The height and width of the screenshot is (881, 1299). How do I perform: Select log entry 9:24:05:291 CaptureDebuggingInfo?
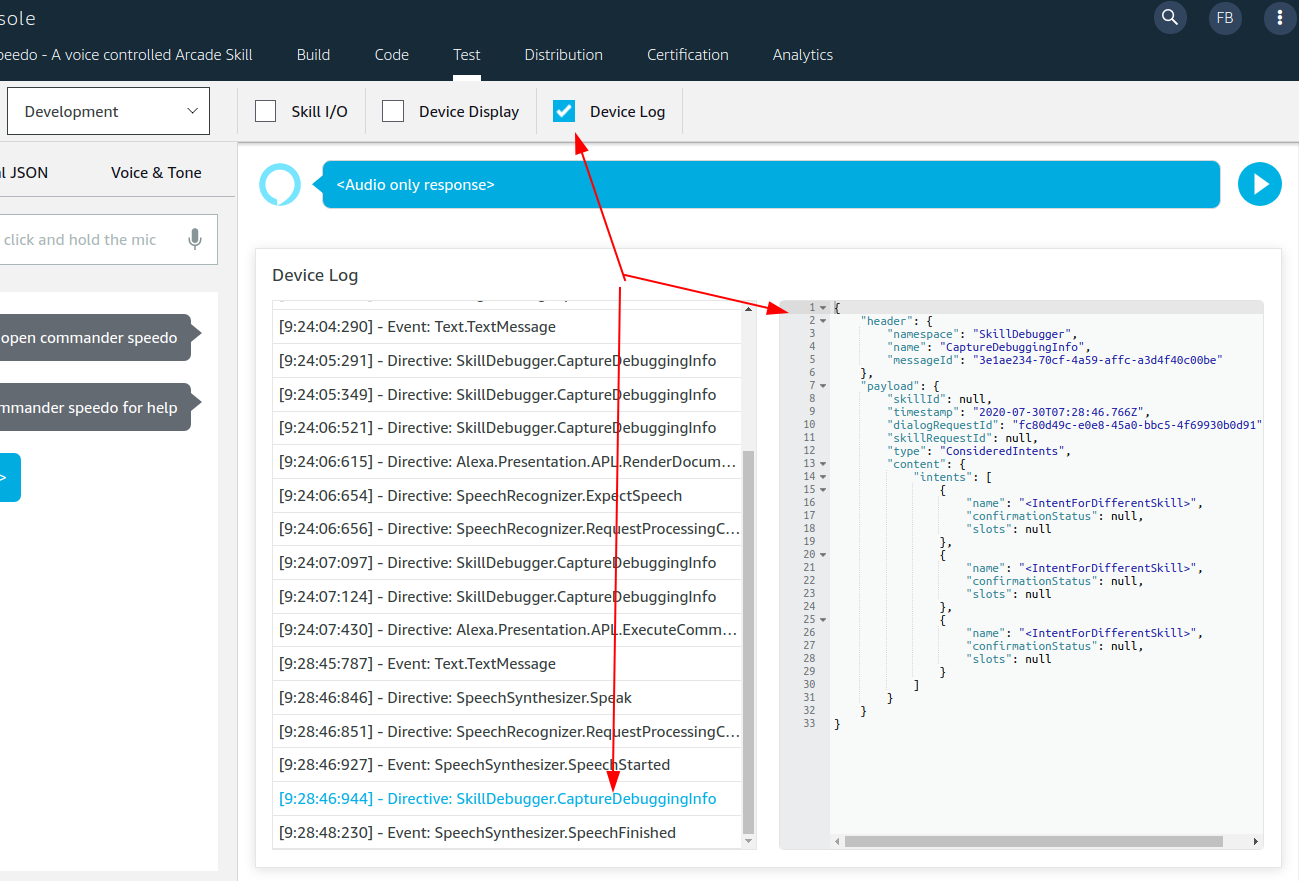[x=507, y=360]
